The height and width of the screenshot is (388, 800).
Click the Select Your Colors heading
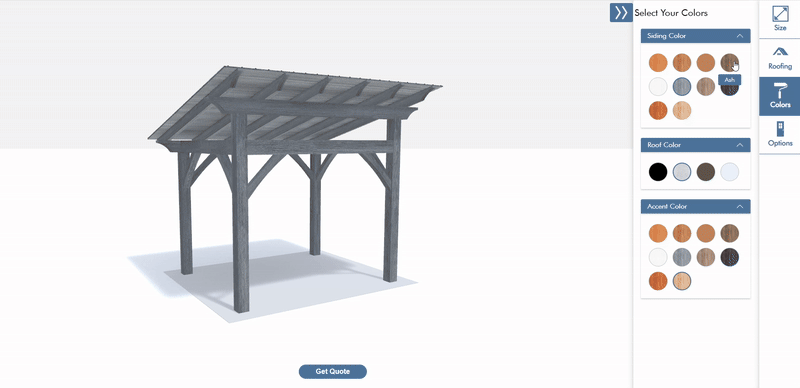click(671, 13)
